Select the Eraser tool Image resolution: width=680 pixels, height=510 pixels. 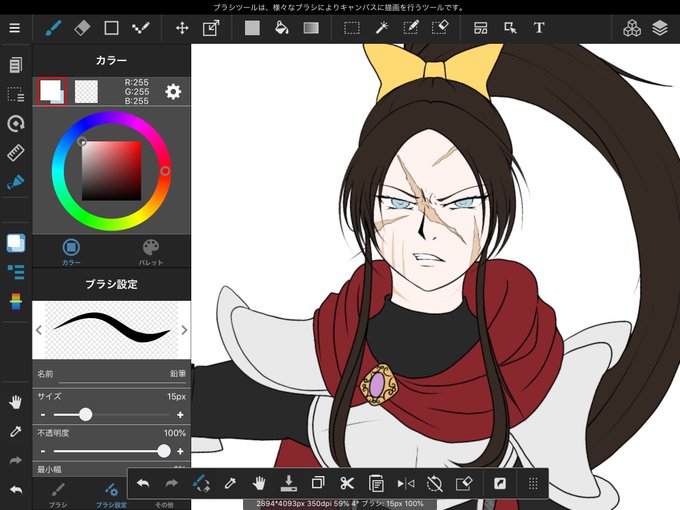pos(82,28)
